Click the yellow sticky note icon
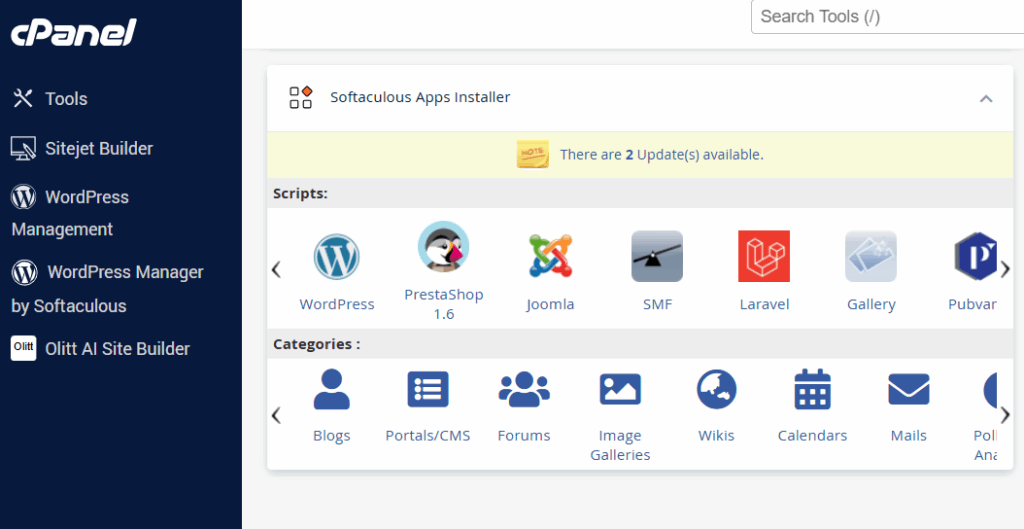The image size is (1024, 529). tap(533, 154)
